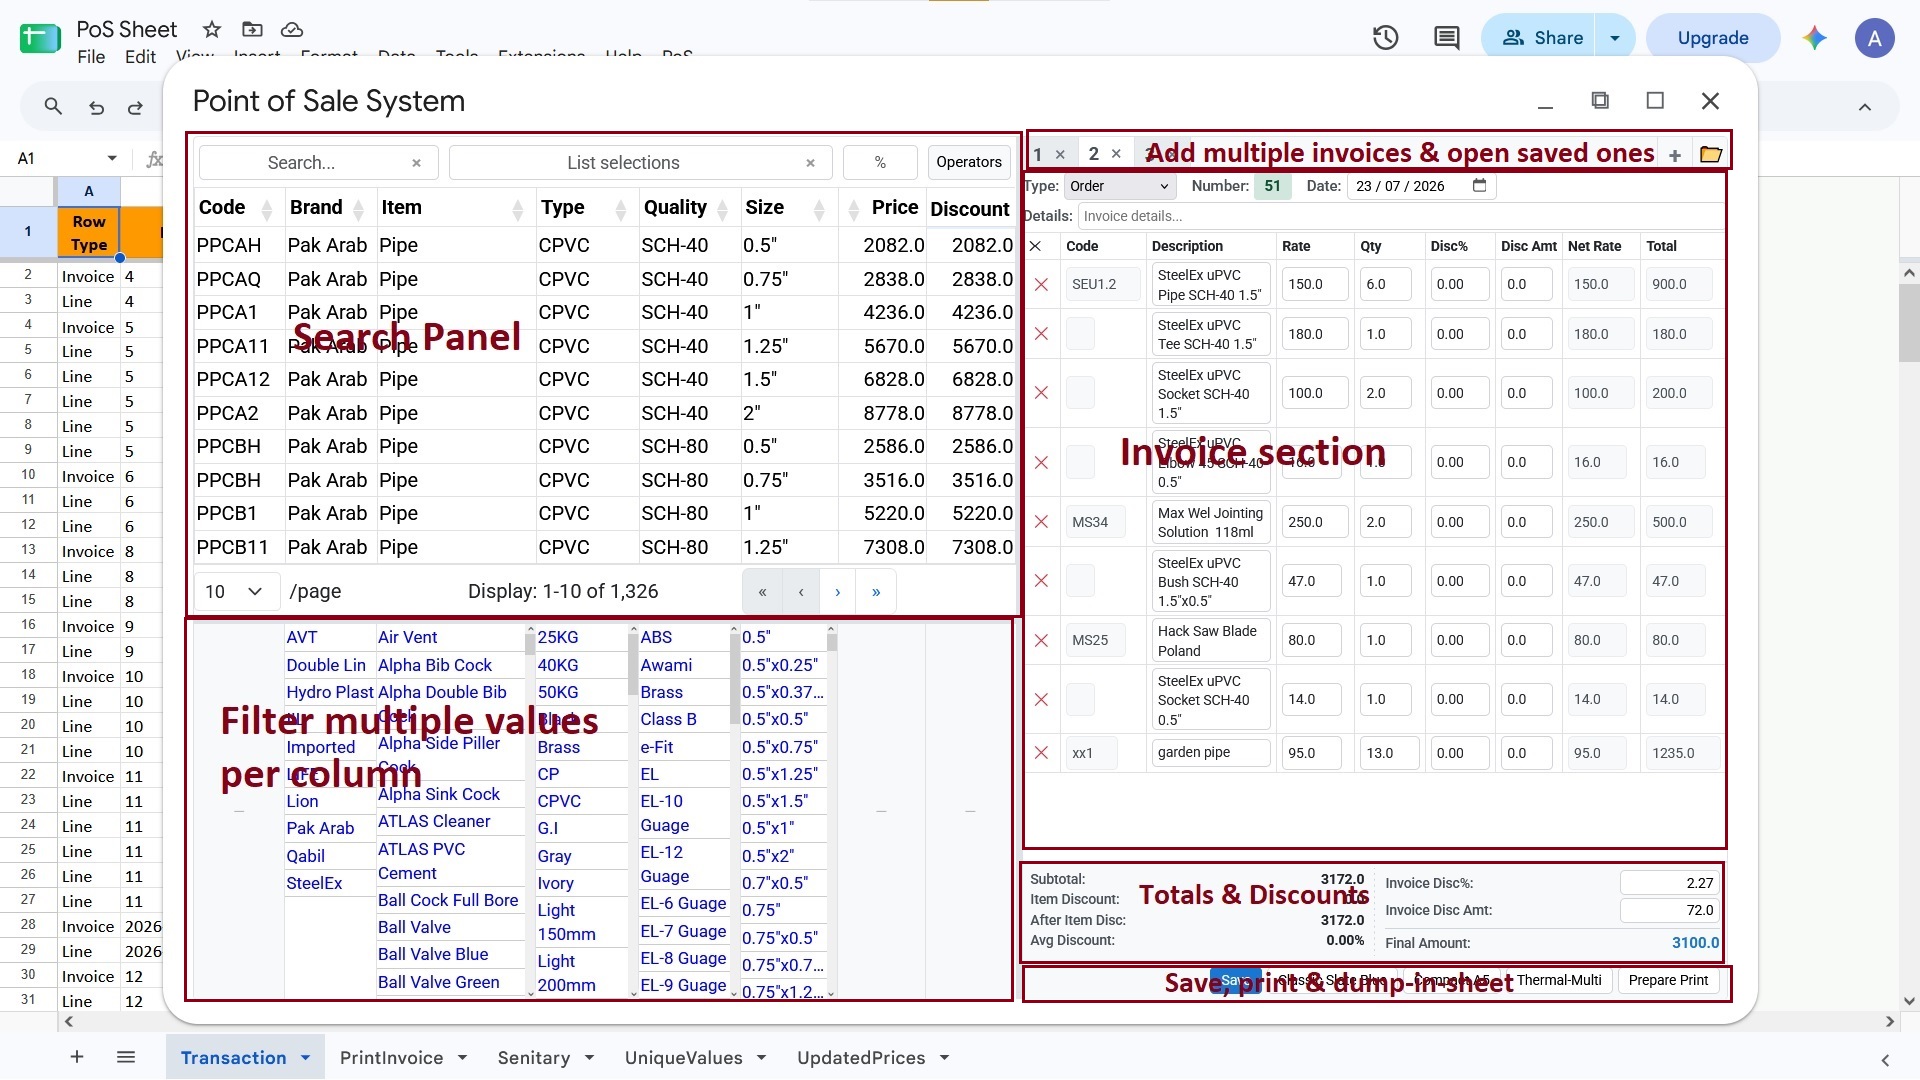The image size is (1920, 1080).
Task: Open UpdatedPrices sheet tab menu arrow
Action: tap(944, 1058)
